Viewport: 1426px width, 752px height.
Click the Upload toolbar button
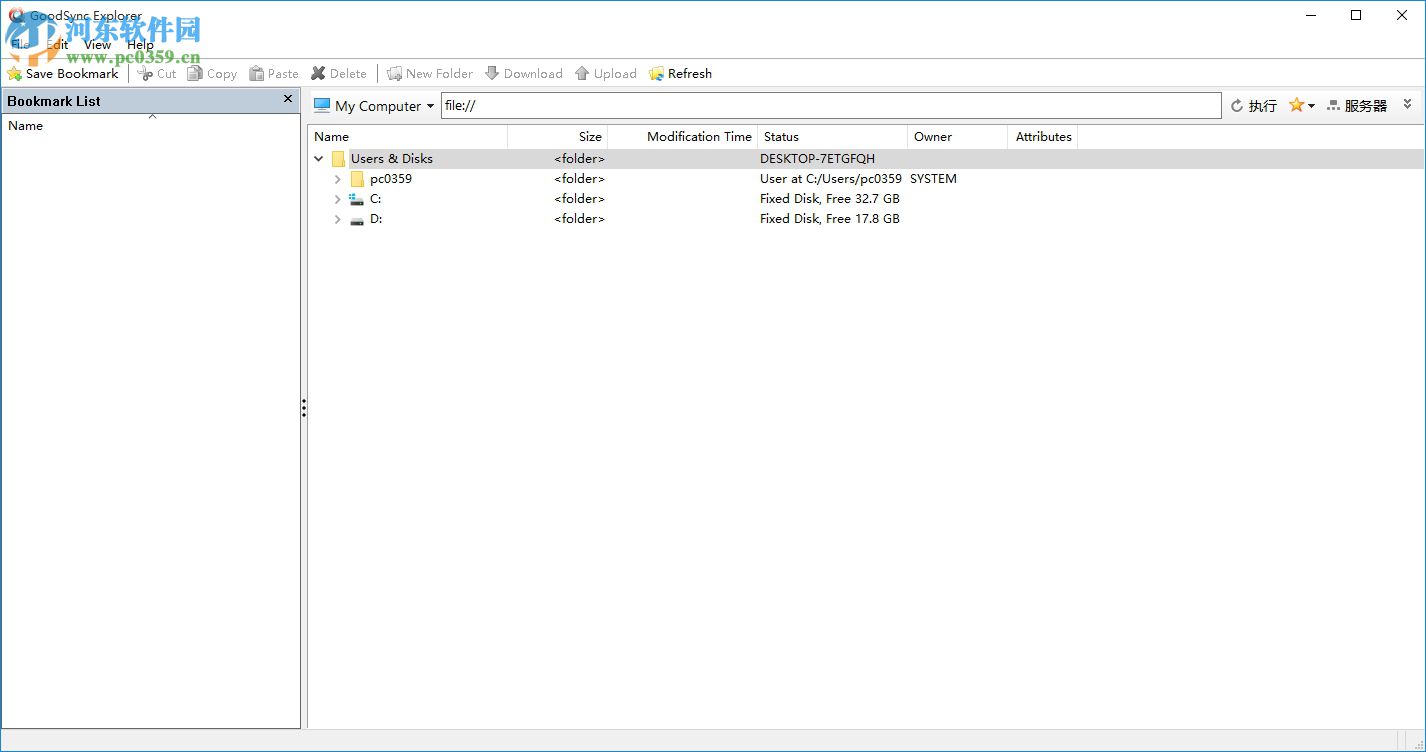(x=605, y=74)
